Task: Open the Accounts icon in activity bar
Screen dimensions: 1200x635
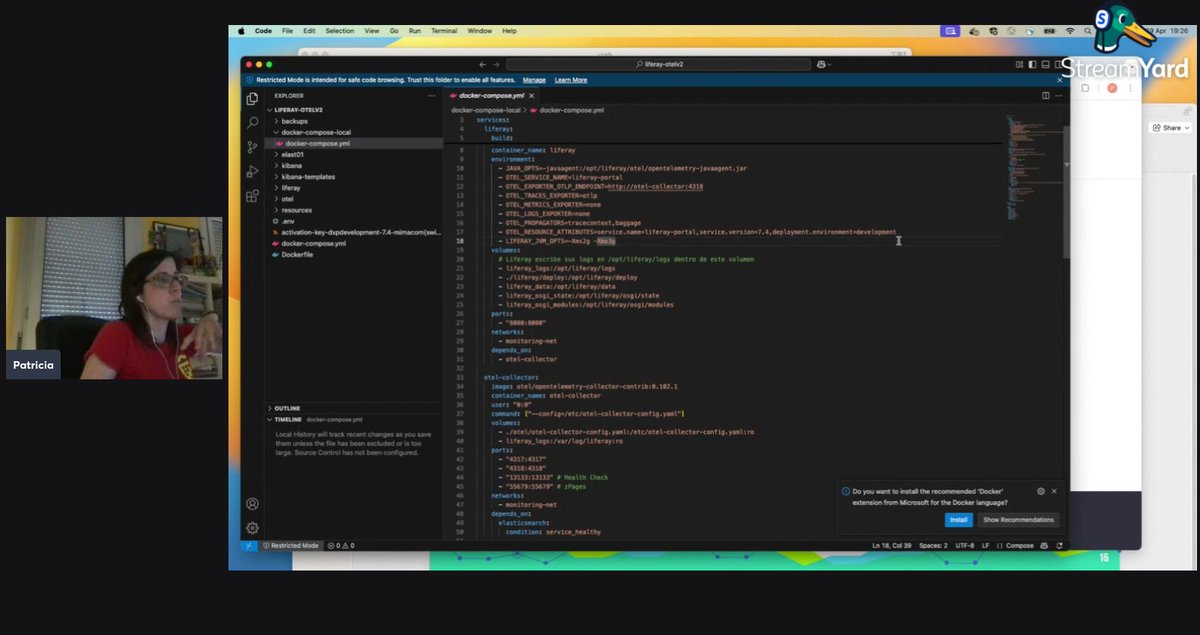Action: (x=252, y=504)
